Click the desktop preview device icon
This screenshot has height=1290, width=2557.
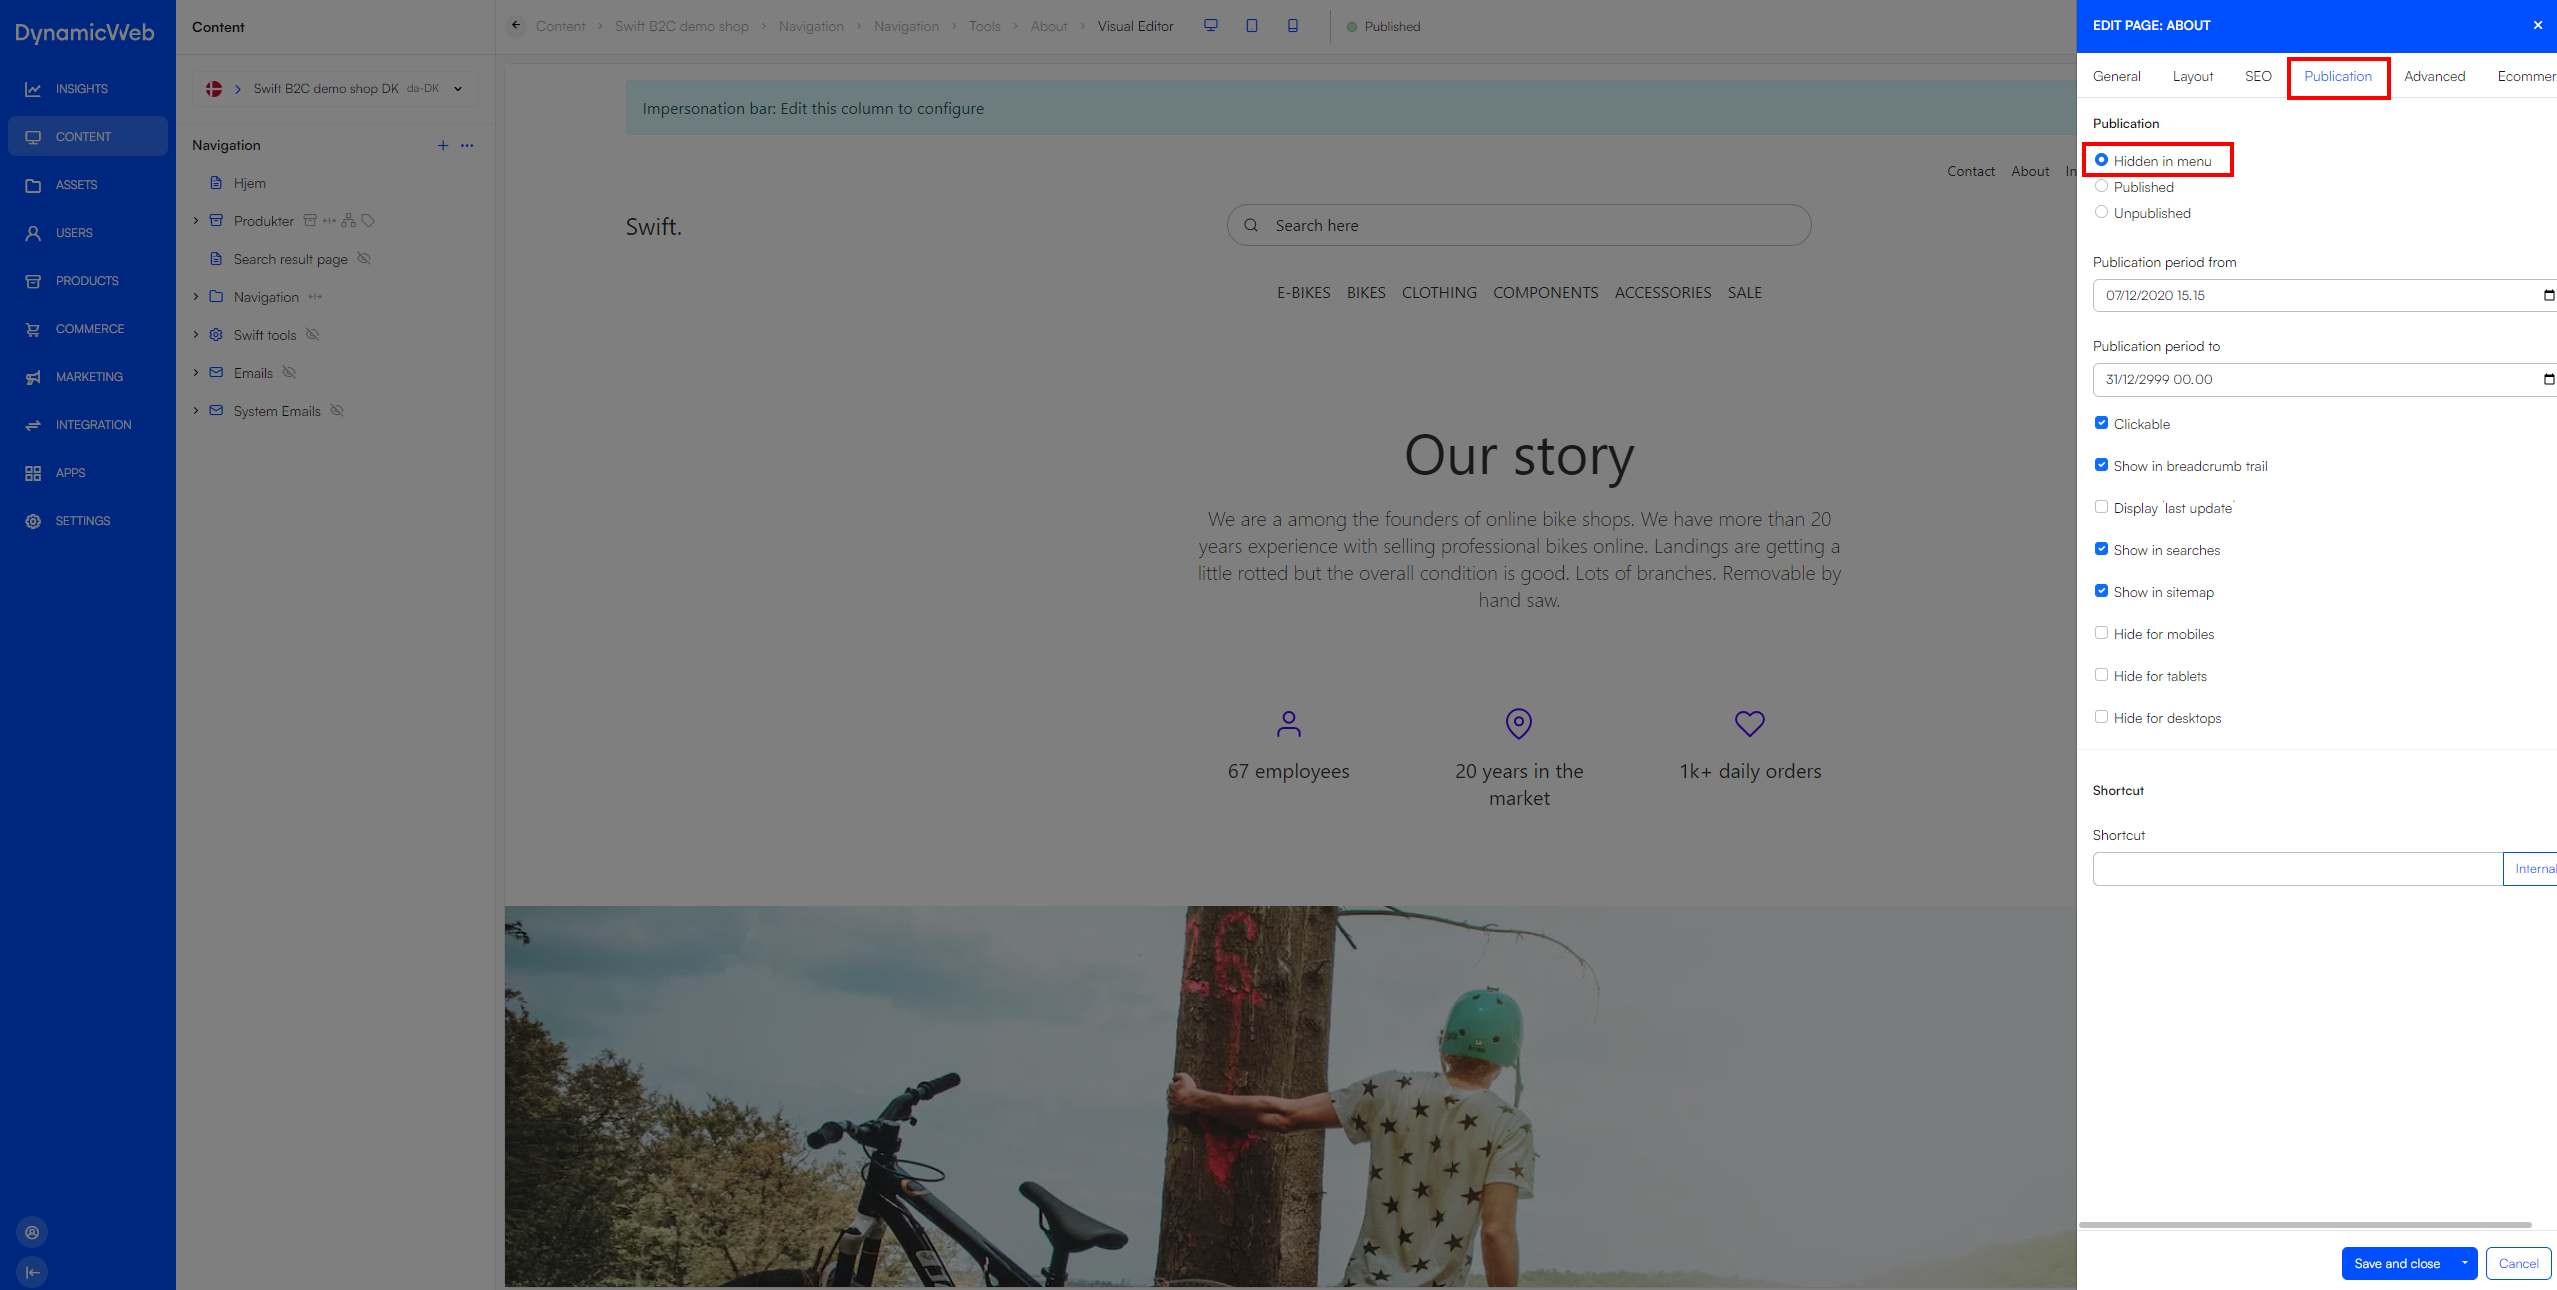coord(1210,26)
